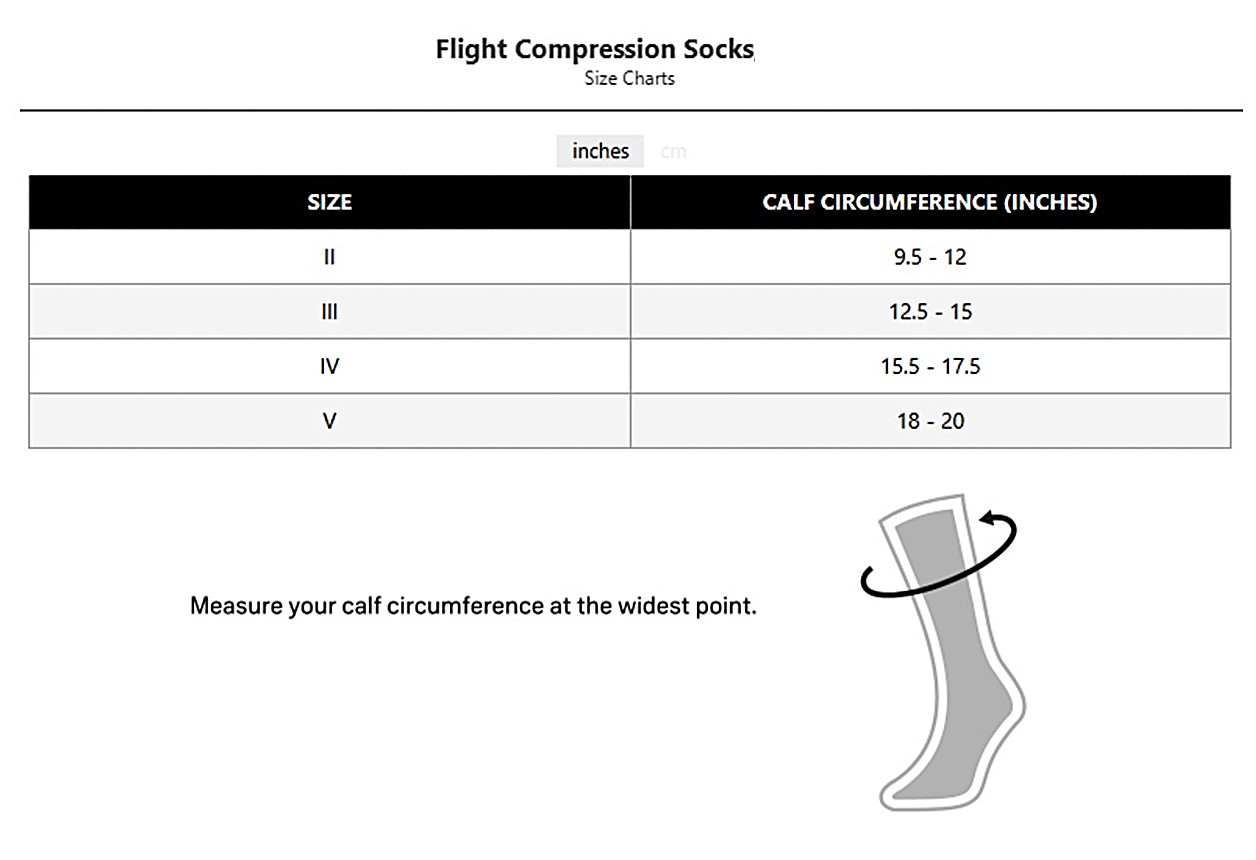Click the 18 - 20 calf measurement
The width and height of the screenshot is (1256, 860).
[x=929, y=421]
